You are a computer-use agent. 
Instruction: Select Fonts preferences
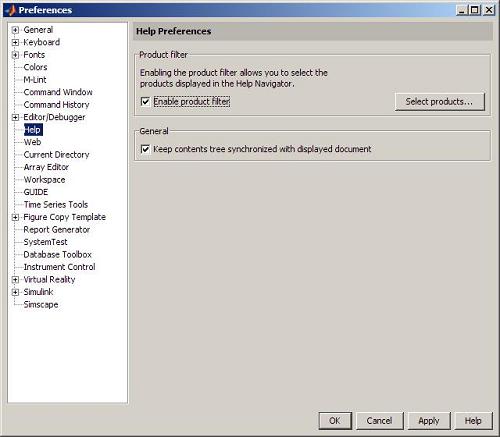coord(34,55)
